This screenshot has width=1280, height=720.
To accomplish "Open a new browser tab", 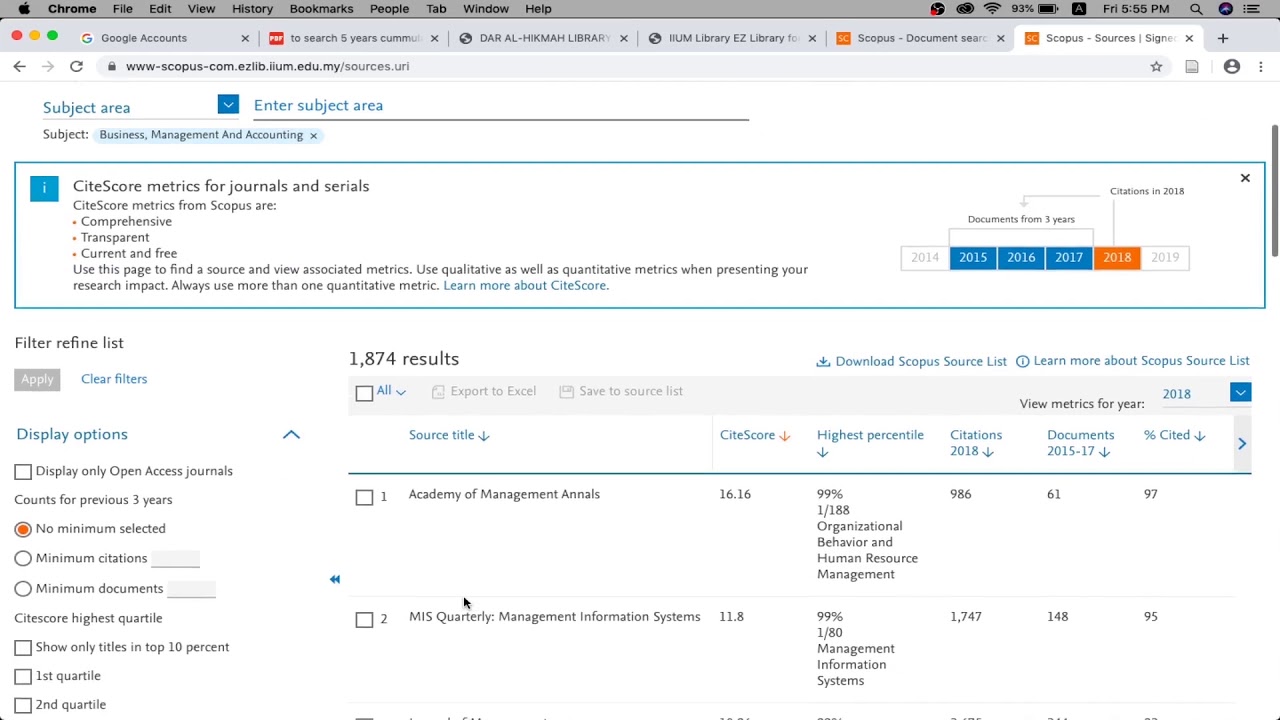I will point(1222,38).
